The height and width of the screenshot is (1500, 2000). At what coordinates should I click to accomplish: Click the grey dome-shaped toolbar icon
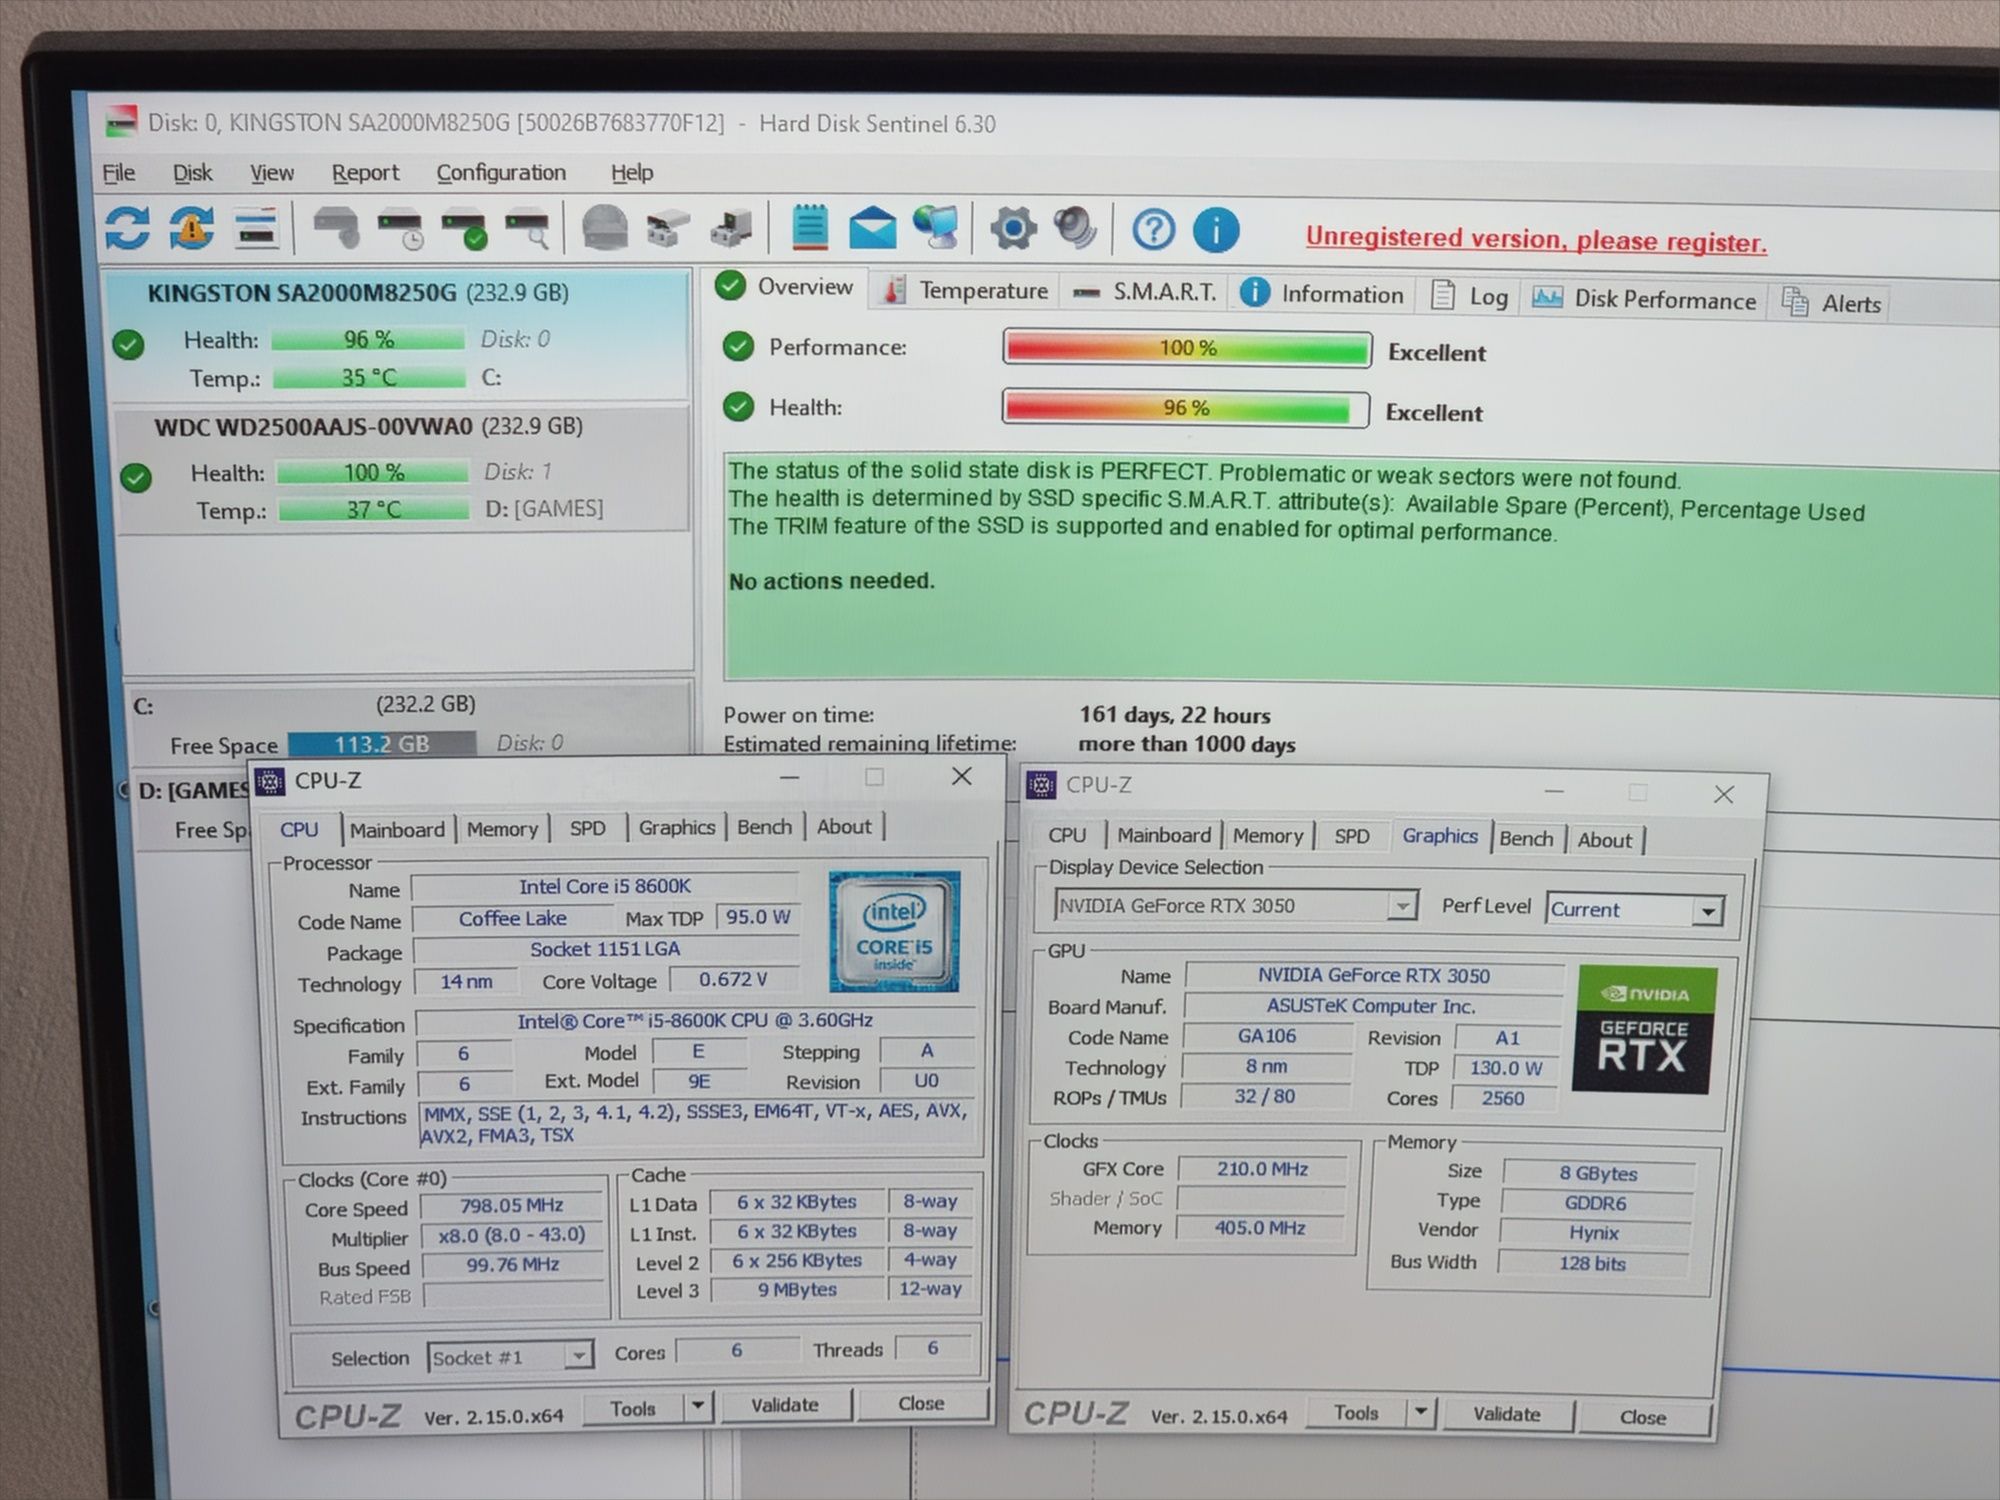(x=605, y=227)
